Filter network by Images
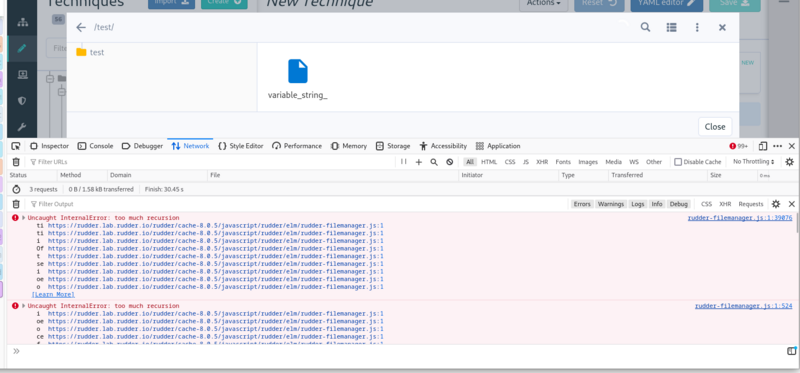Image resolution: width=800 pixels, height=373 pixels. click(588, 162)
